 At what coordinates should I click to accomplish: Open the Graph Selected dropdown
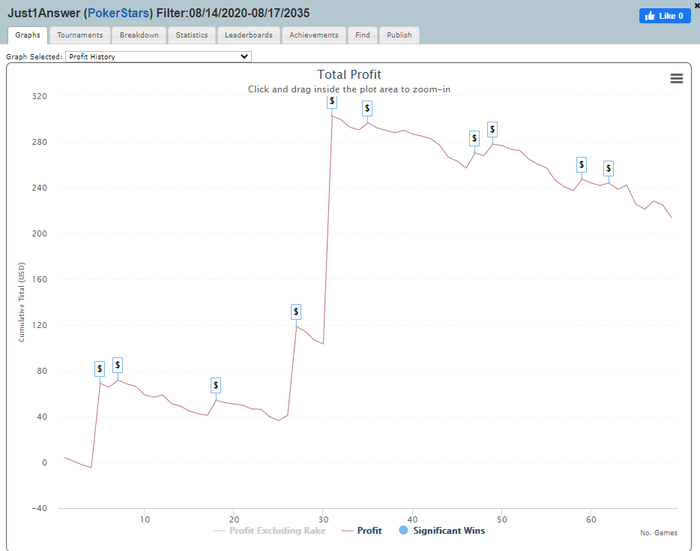pyautogui.click(x=157, y=57)
